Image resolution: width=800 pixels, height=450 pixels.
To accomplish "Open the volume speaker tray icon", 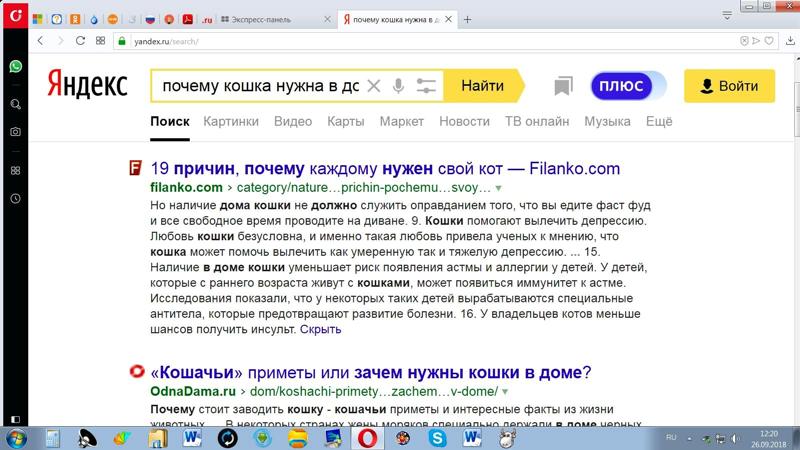I will 735,438.
